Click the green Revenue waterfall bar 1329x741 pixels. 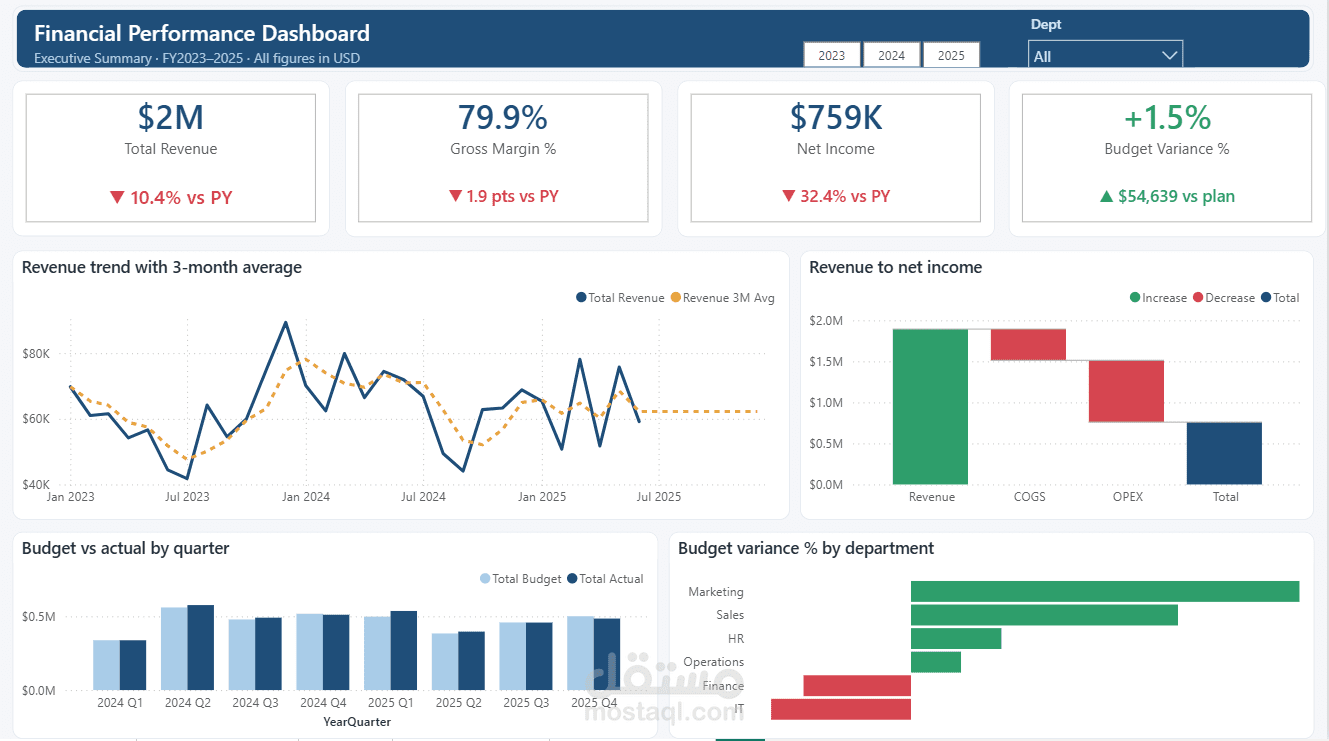[x=931, y=406]
